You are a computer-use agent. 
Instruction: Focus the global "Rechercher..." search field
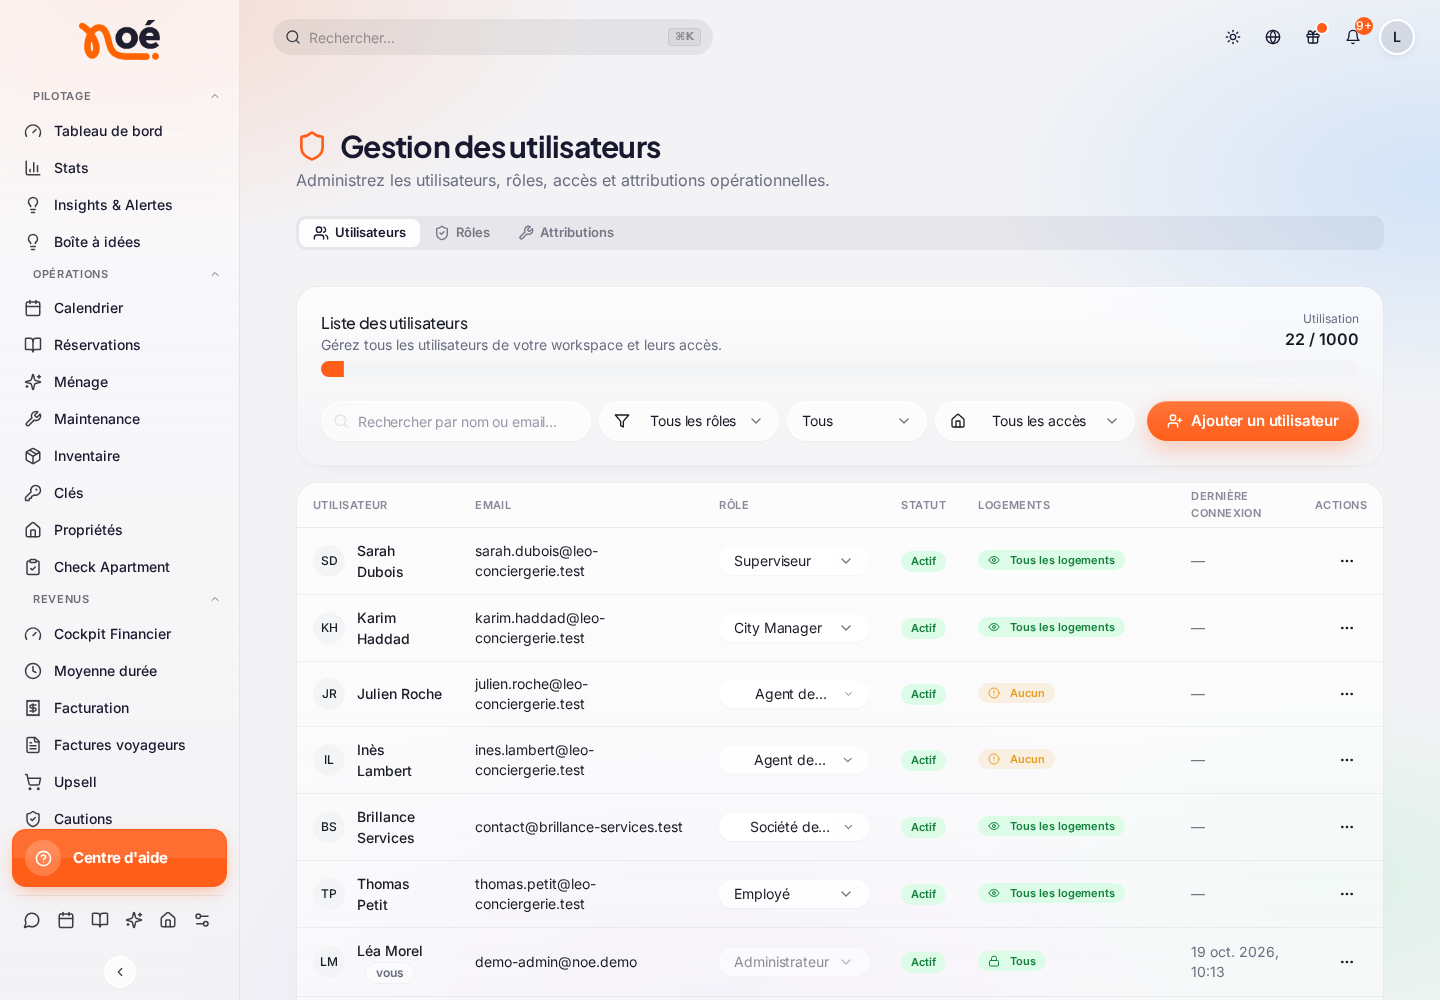493,37
